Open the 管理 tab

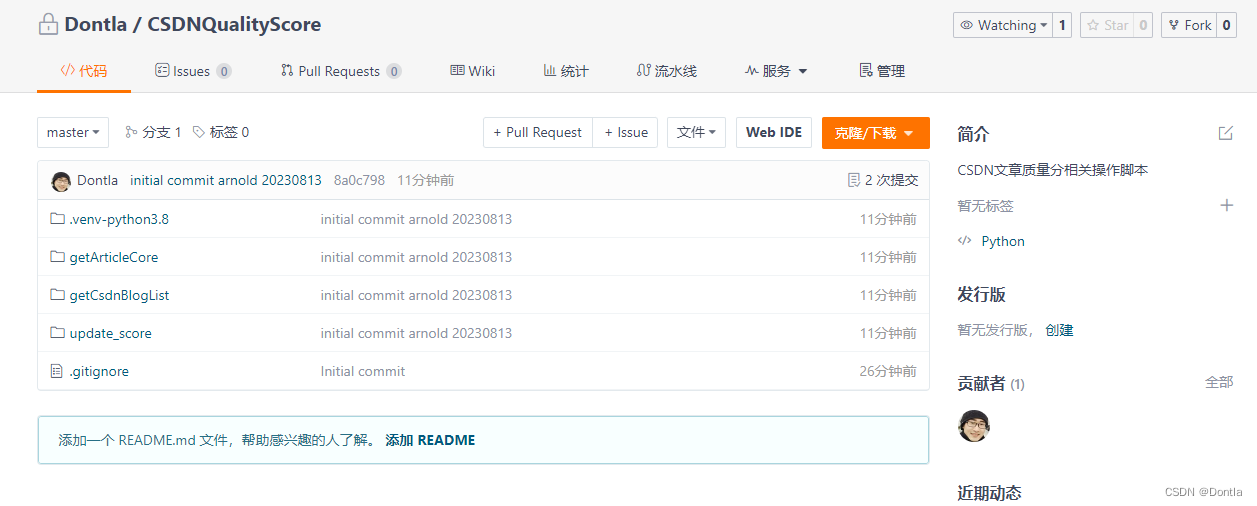click(x=882, y=71)
